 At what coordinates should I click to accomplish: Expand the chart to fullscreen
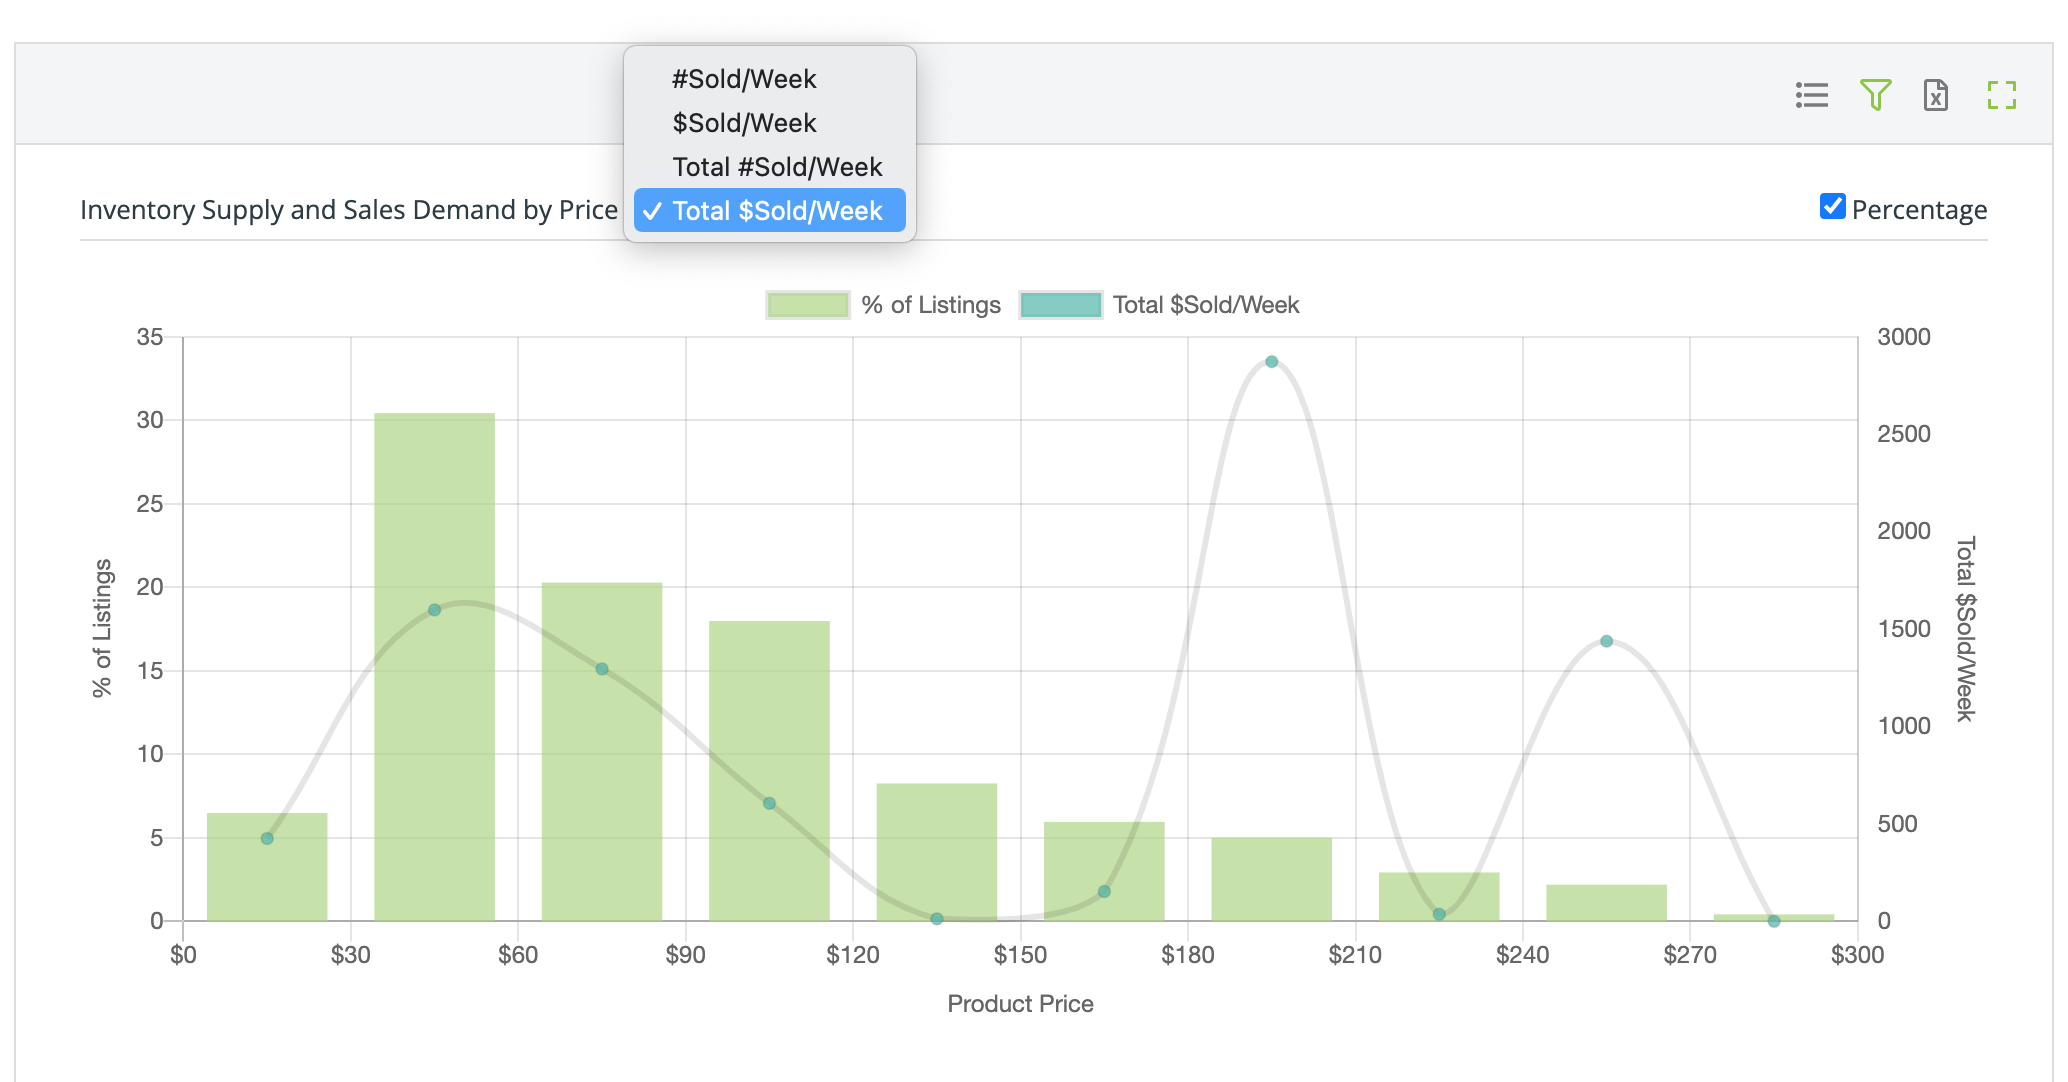click(2000, 95)
